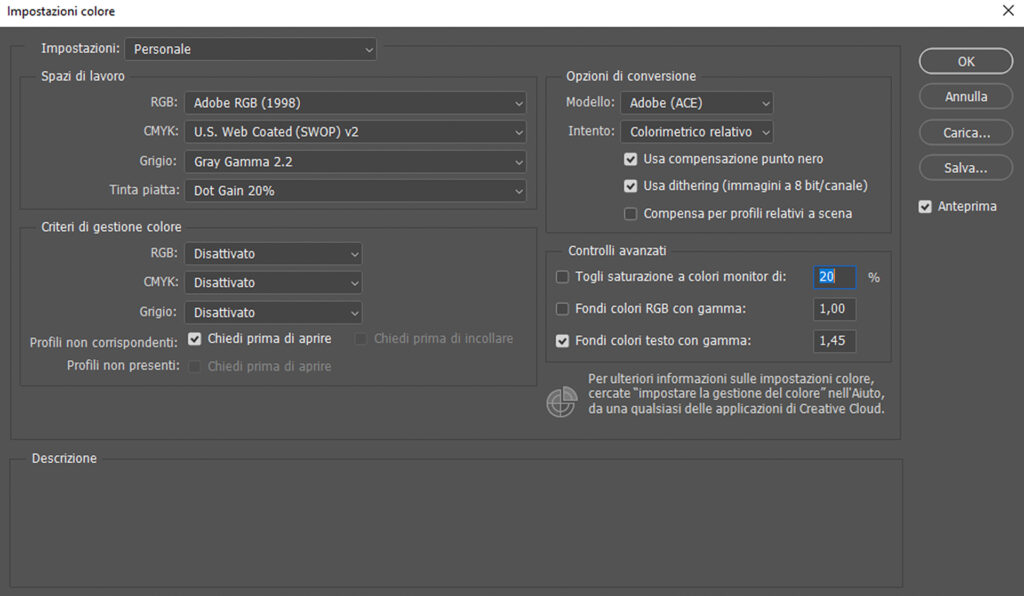The width and height of the screenshot is (1024, 596).
Task: Toggle the Anteprima checkbox
Action: [926, 207]
